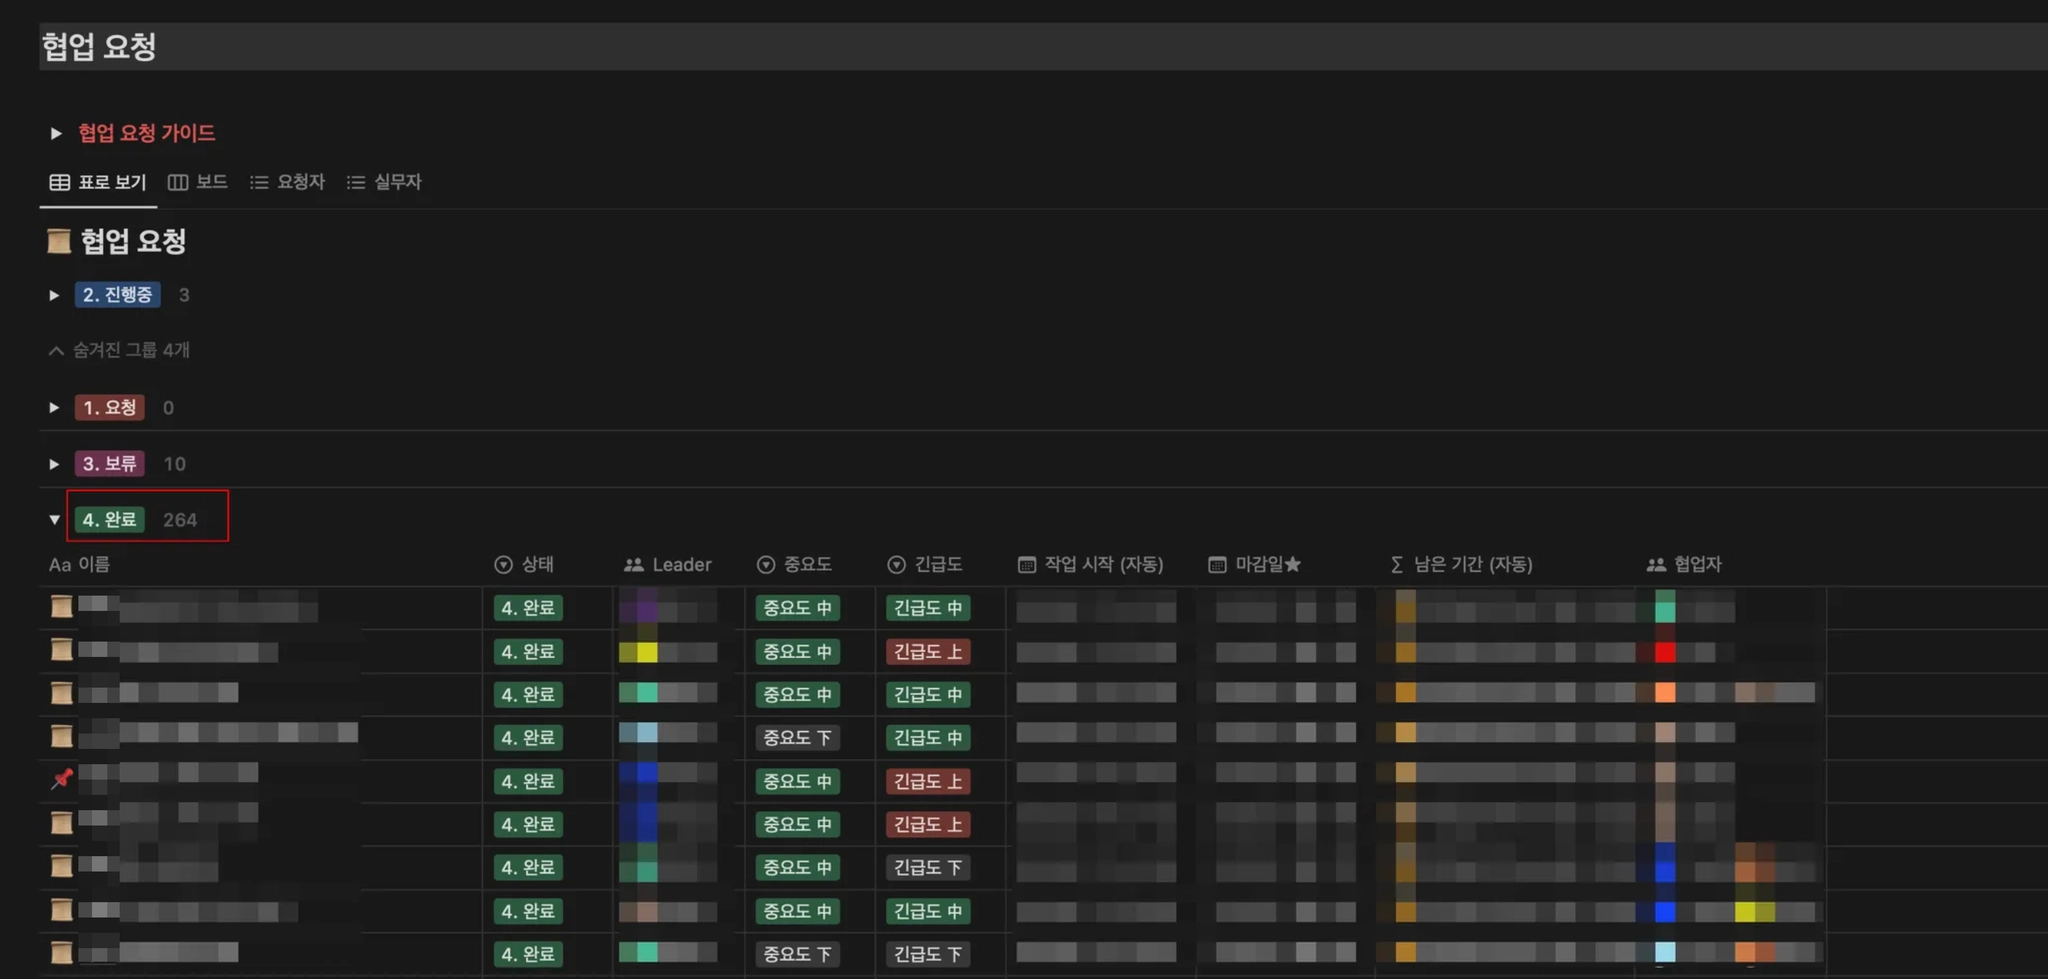Expand the 1. 요청 group
2048x979 pixels.
54,408
